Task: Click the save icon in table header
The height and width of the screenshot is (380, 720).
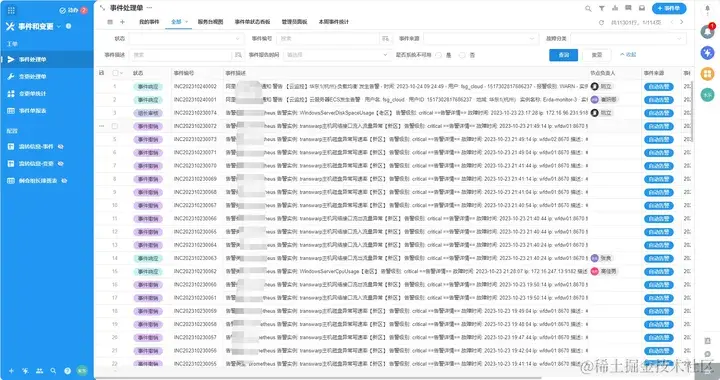Action: [x=101, y=73]
